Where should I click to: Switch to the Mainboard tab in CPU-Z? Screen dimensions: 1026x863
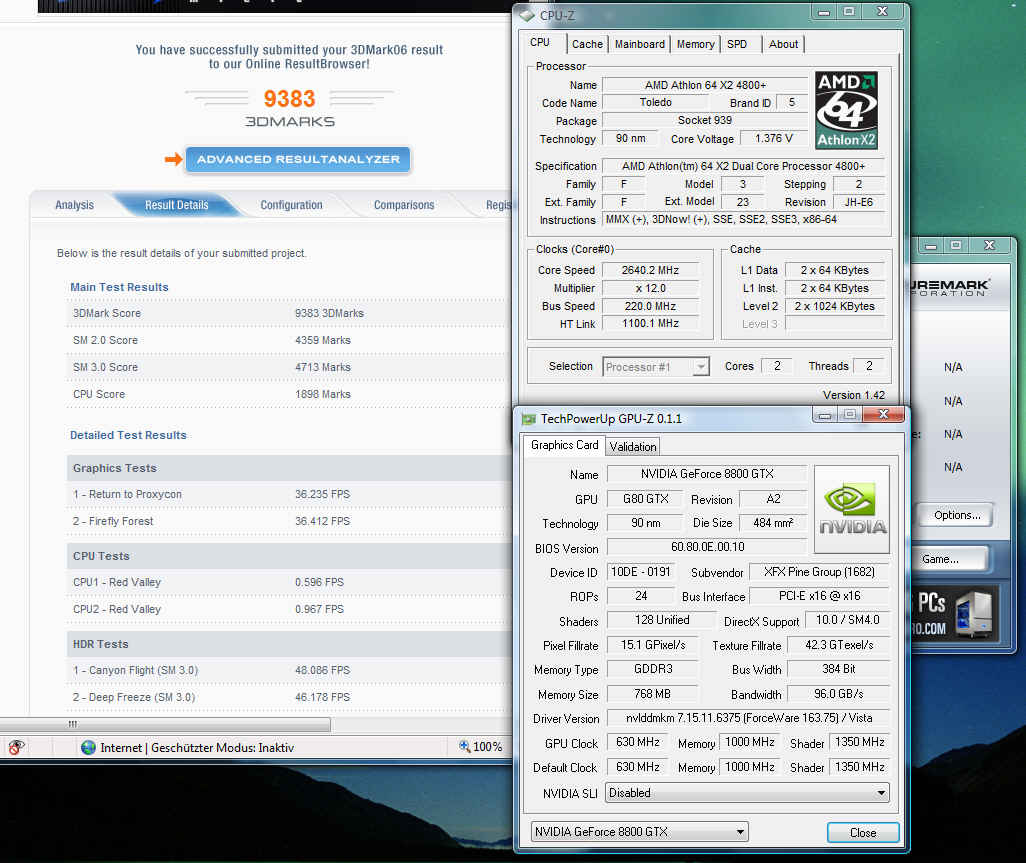(x=639, y=44)
